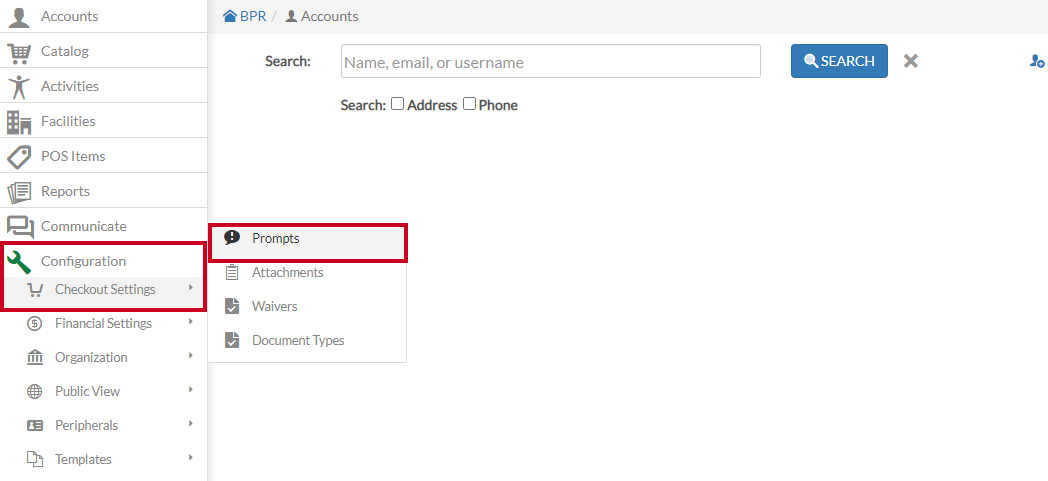This screenshot has height=481, width=1048.
Task: Click the Organization bank building icon
Action: (x=35, y=357)
